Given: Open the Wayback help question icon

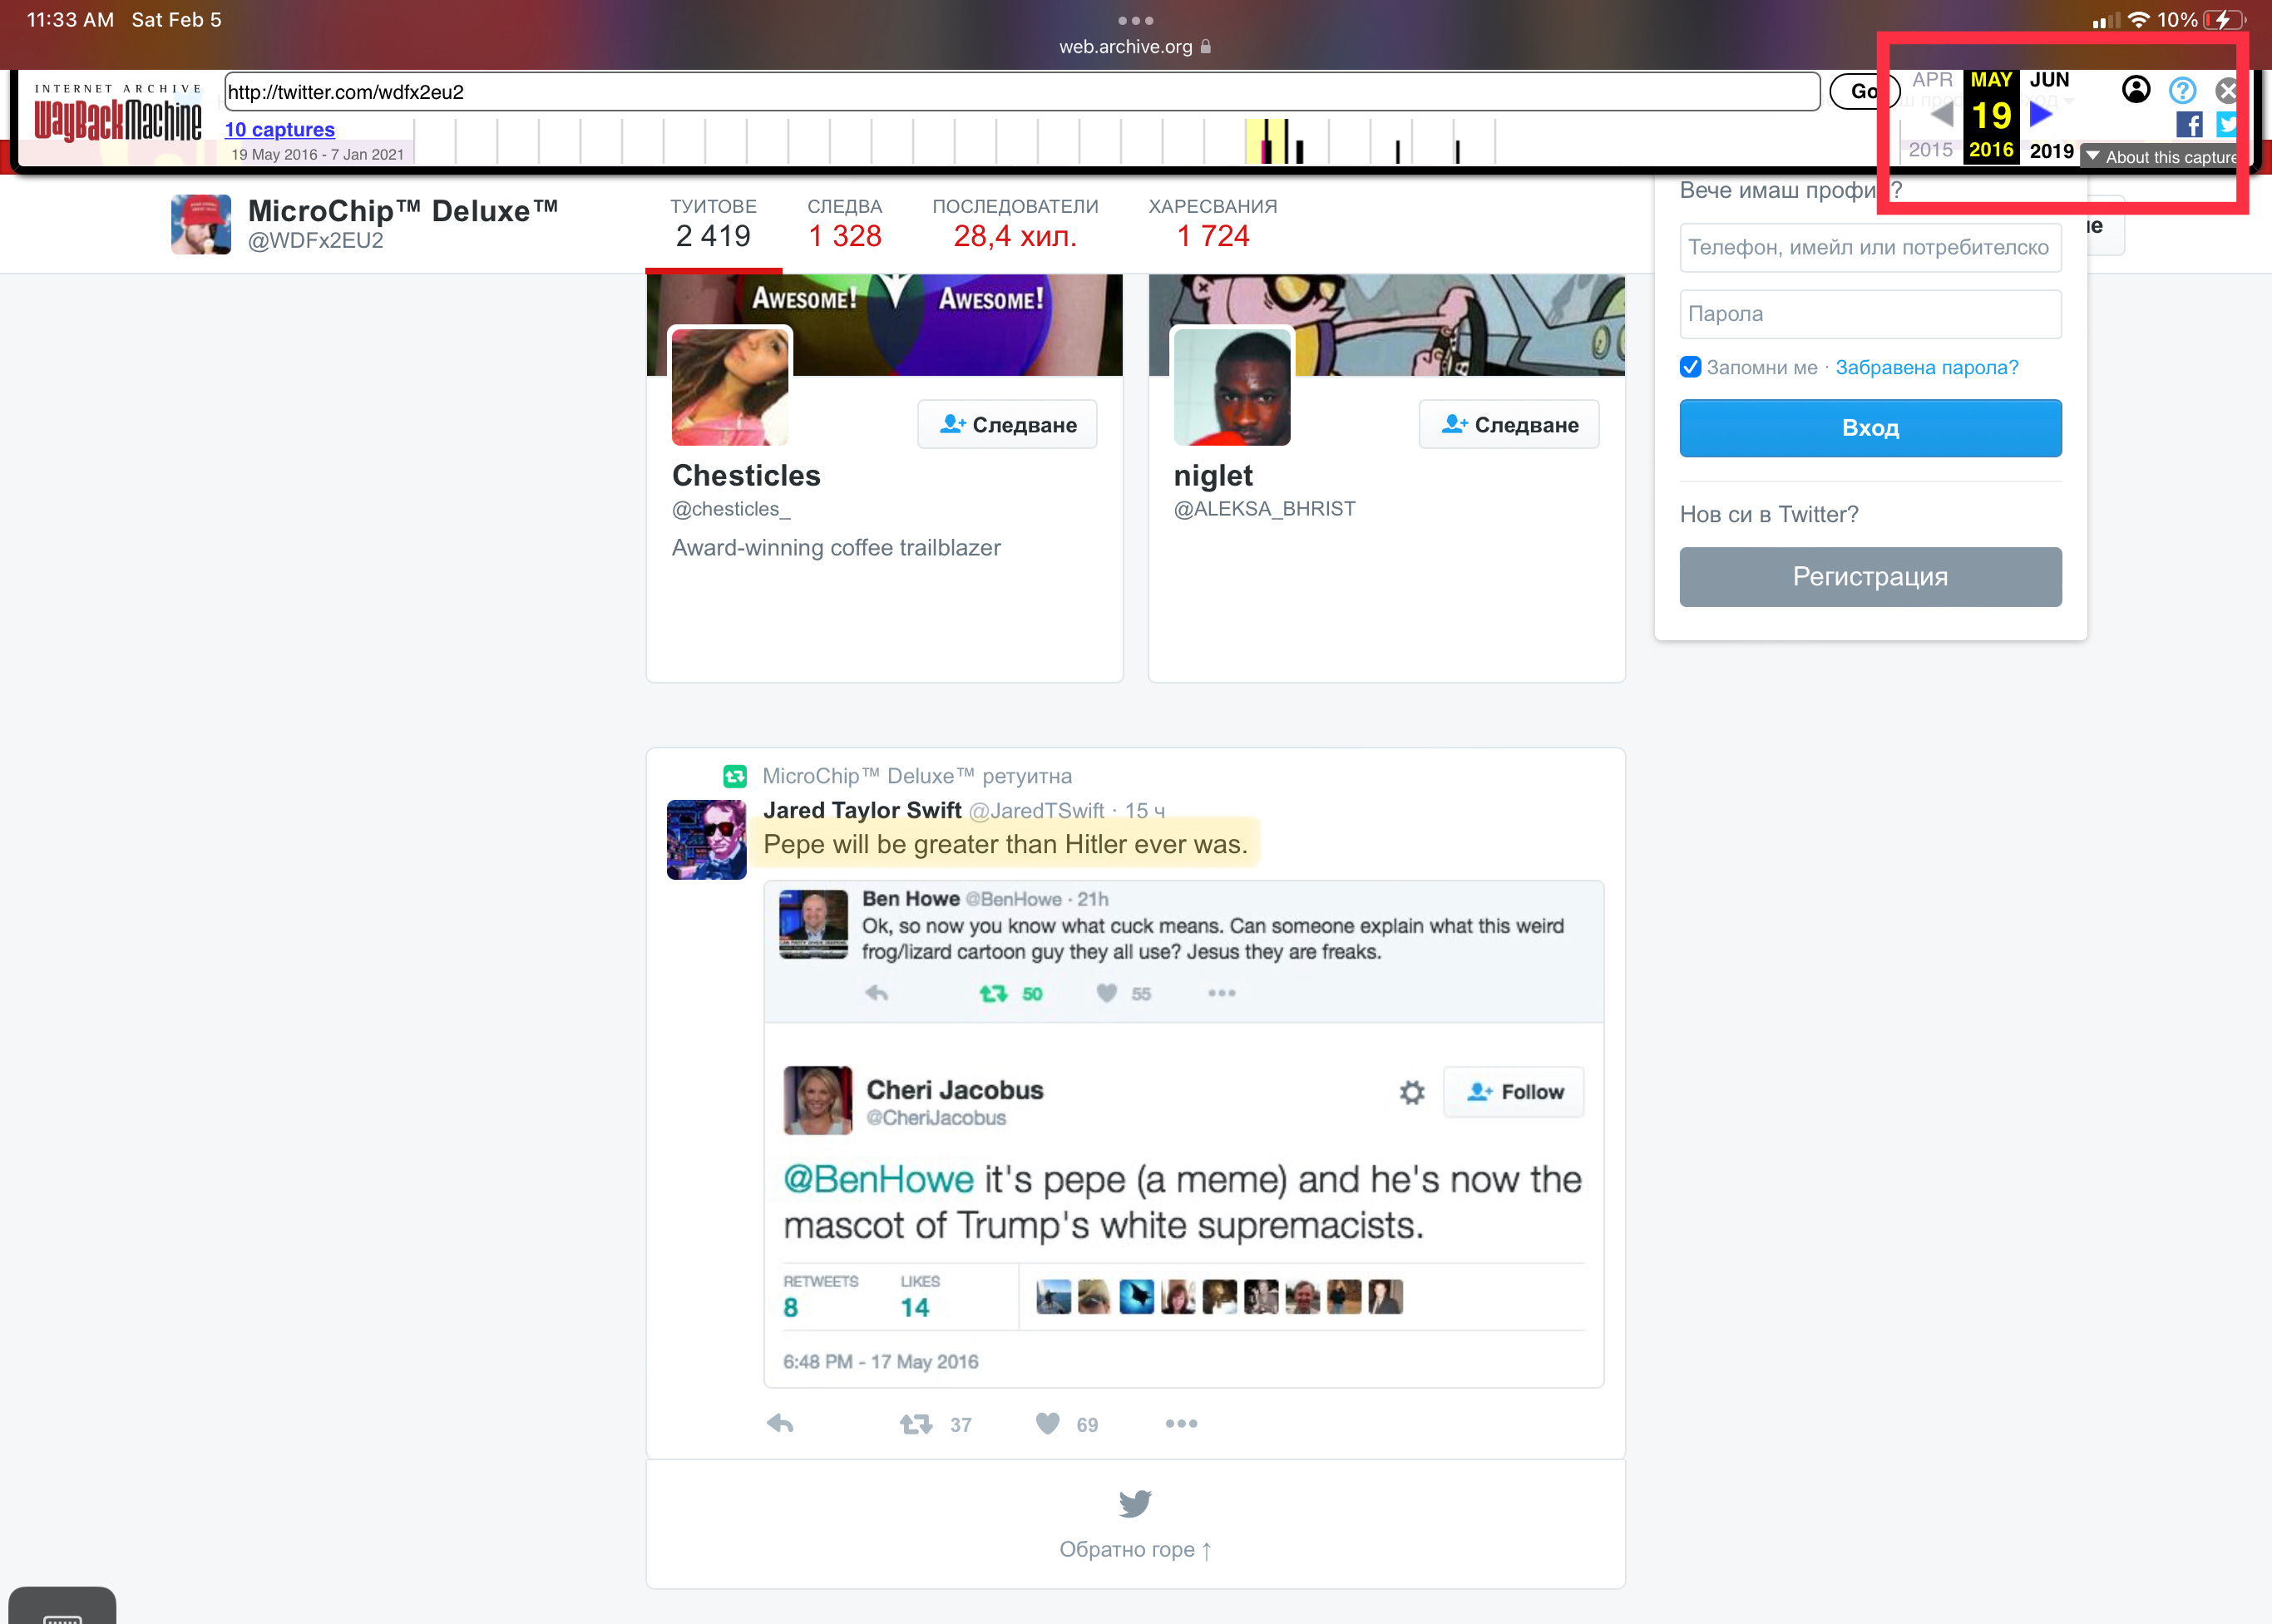Looking at the screenshot, I should pos(2182,91).
